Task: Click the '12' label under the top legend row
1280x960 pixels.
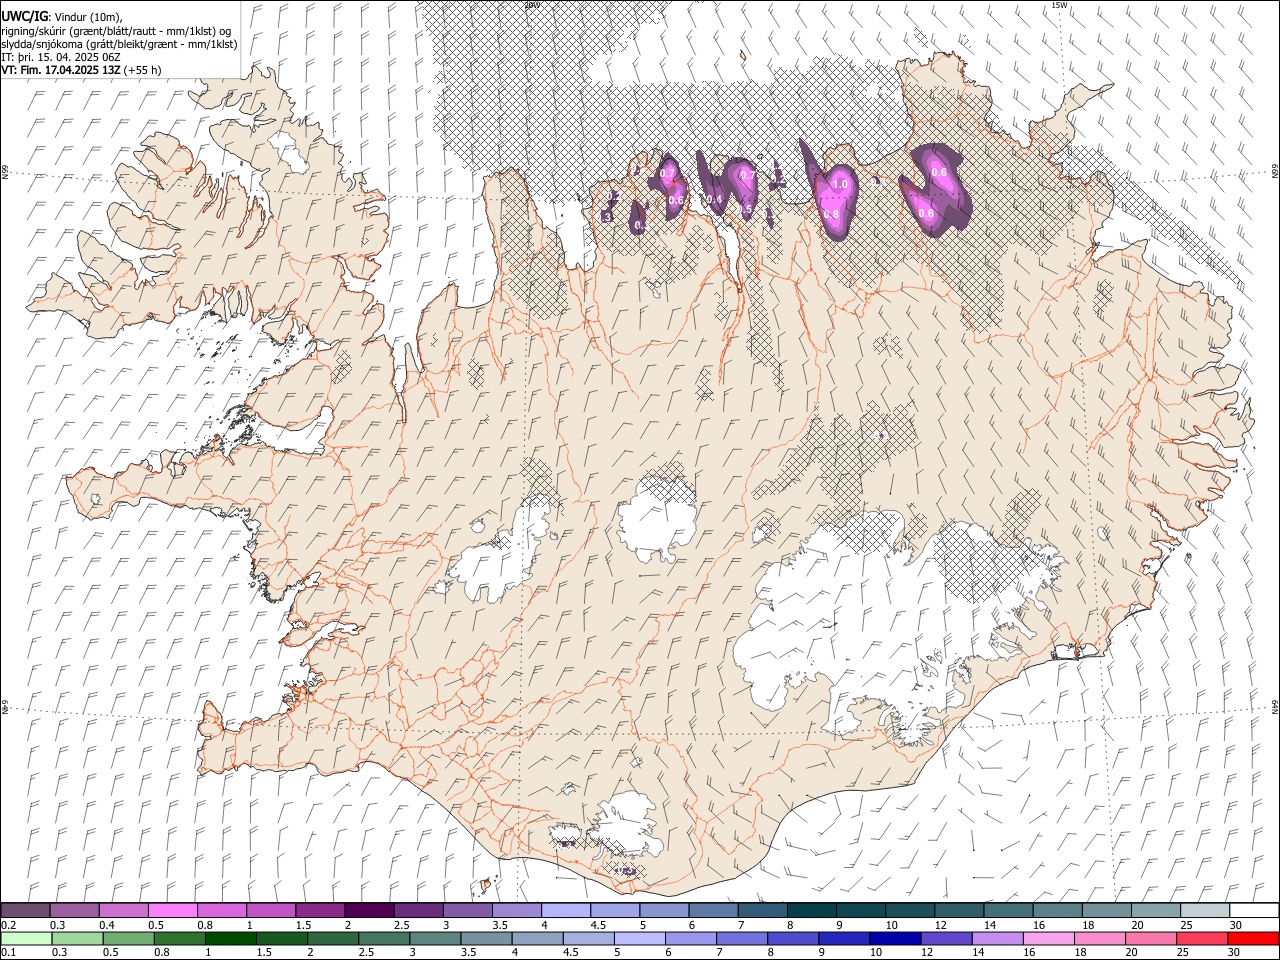Action: tap(940, 925)
